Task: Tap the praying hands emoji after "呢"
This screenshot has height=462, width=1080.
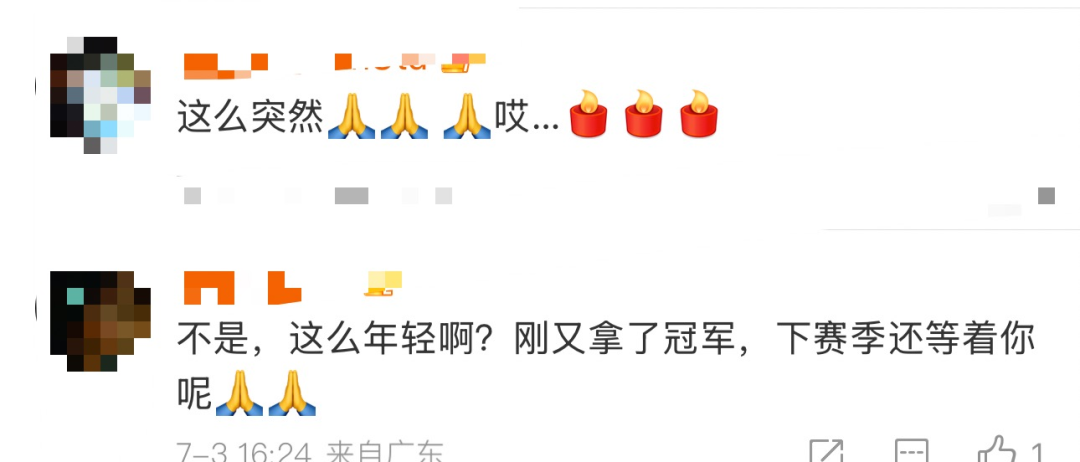Action: click(239, 392)
